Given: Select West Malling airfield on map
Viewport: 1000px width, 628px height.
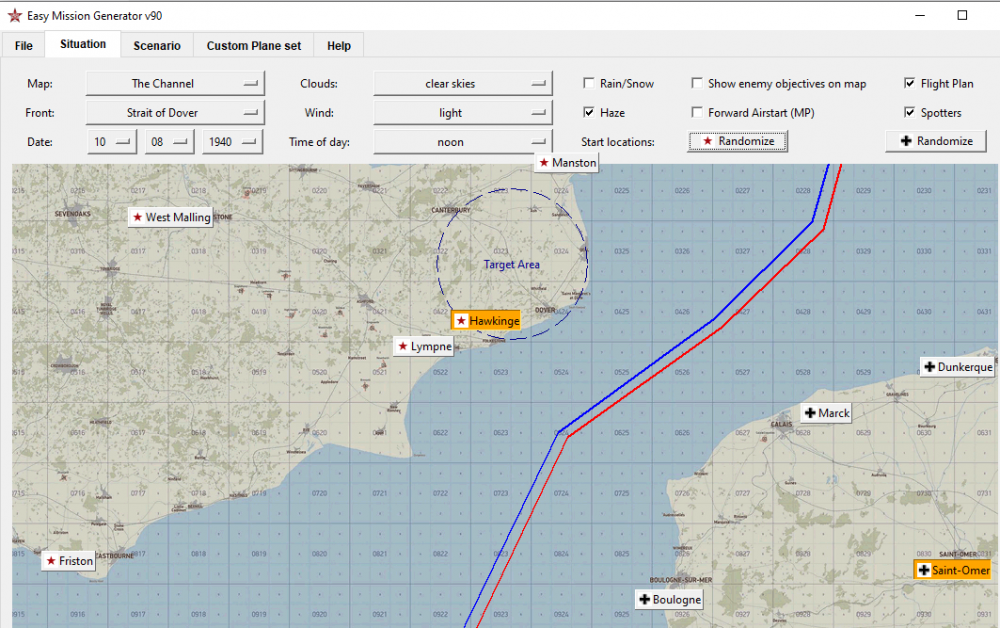Looking at the screenshot, I should click(x=171, y=217).
